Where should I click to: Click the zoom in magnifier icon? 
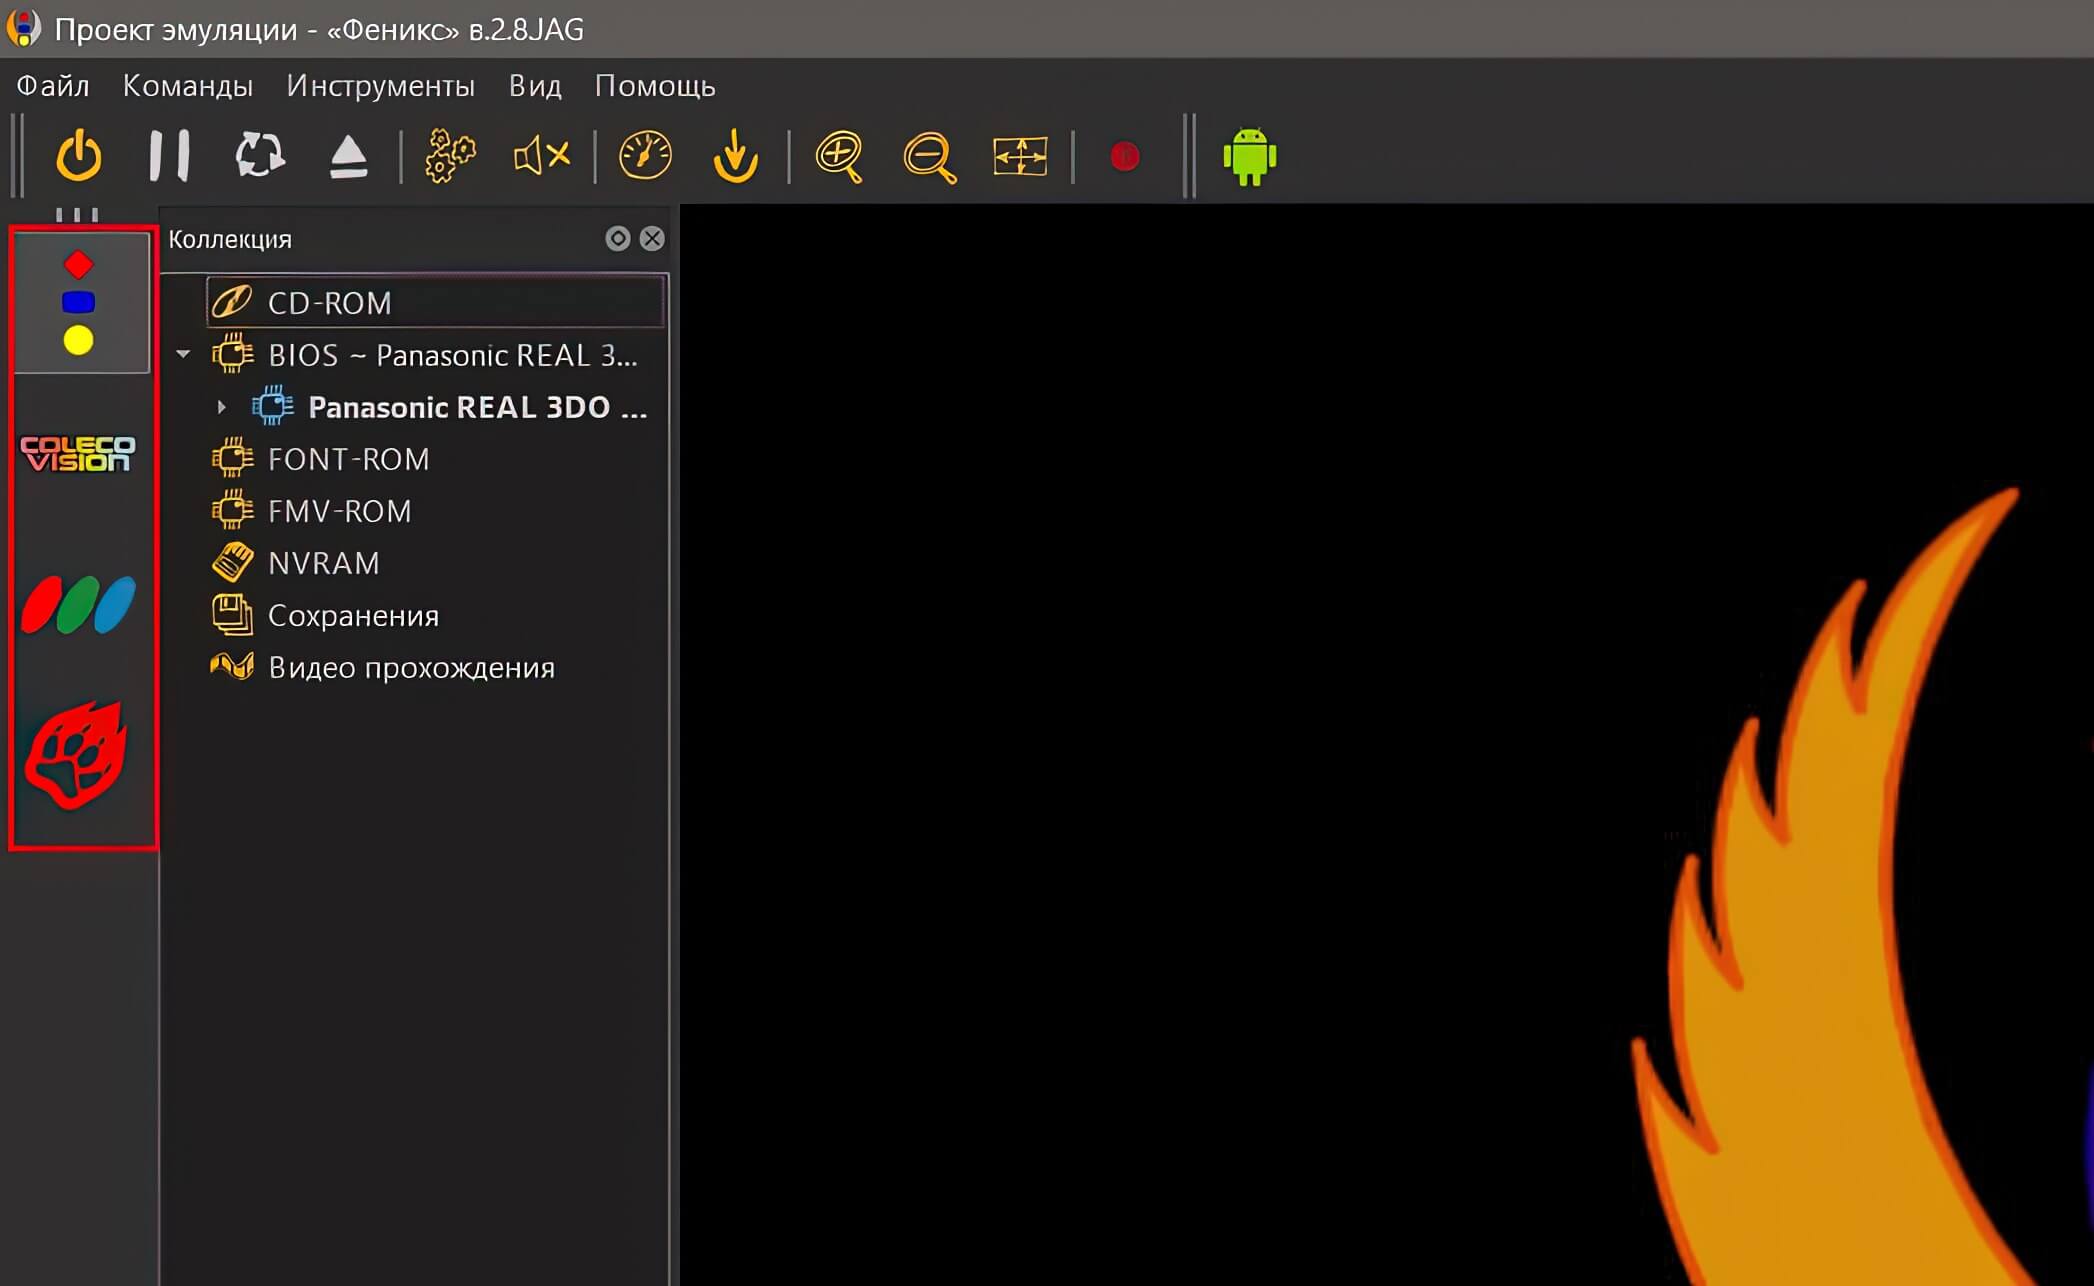coord(838,157)
